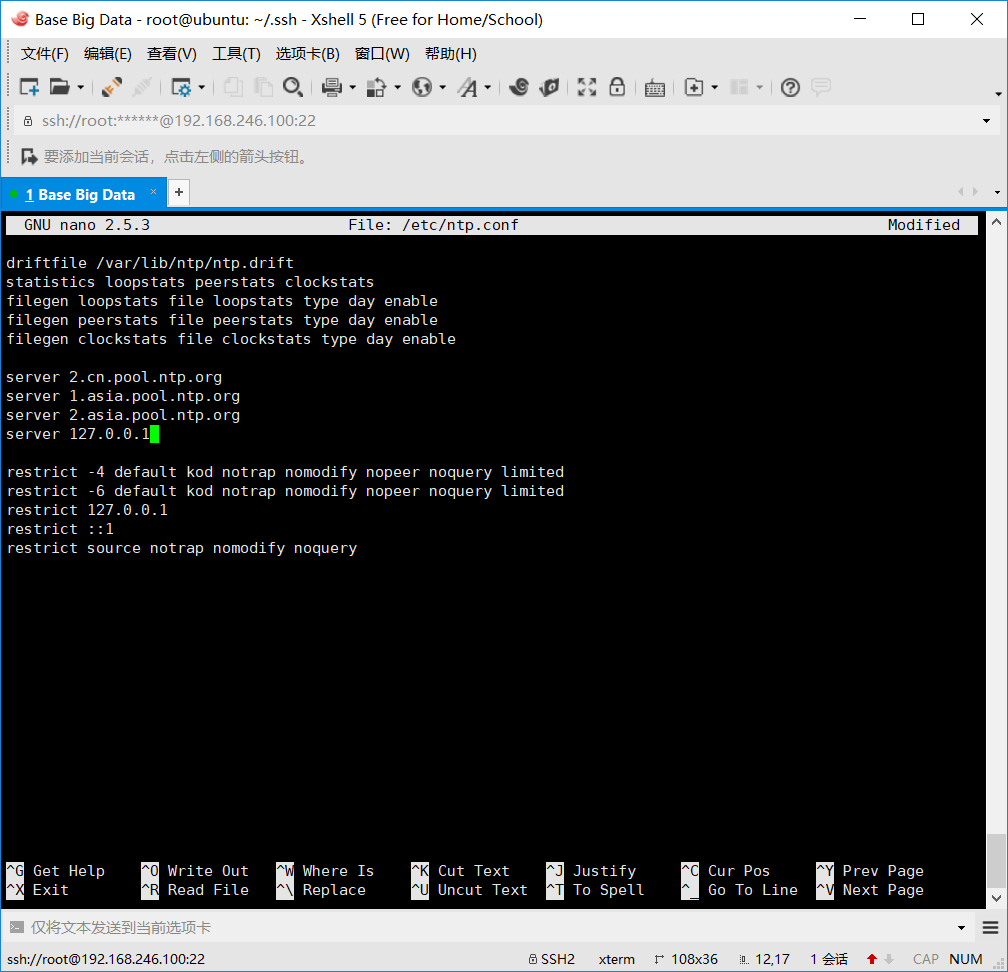Viewport: 1008px width, 972px height.
Task: Open the tab list dropdown arrow
Action: 997,192
